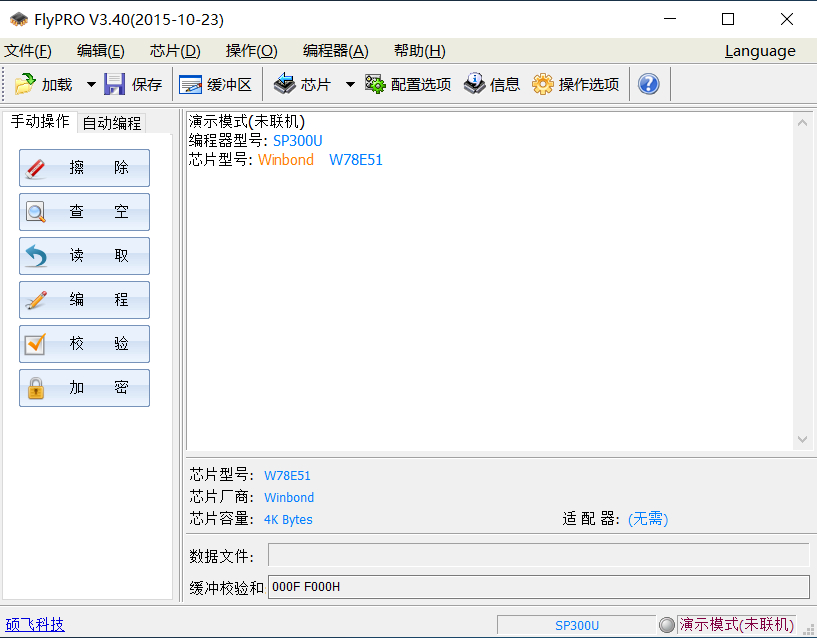Viewport: 817px width, 638px height.
Task: Switch to the 自动编程 tab
Action: click(112, 123)
